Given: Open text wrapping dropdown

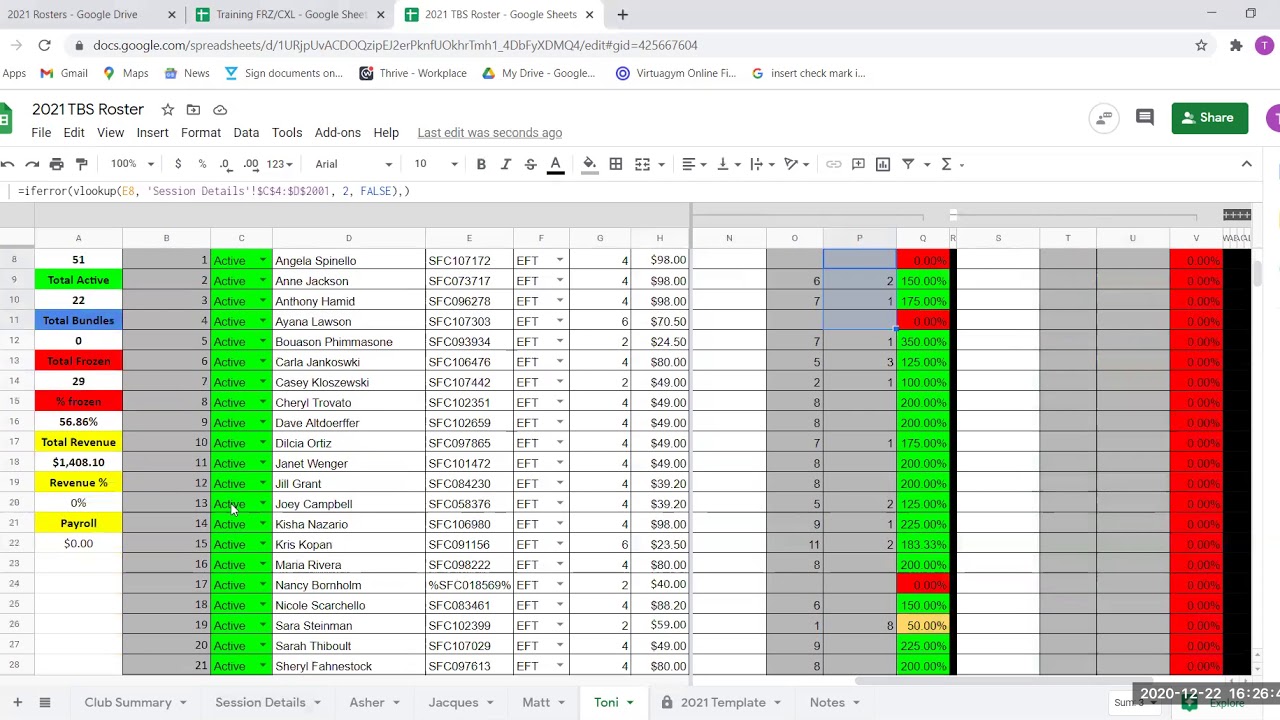Looking at the screenshot, I should coord(762,164).
